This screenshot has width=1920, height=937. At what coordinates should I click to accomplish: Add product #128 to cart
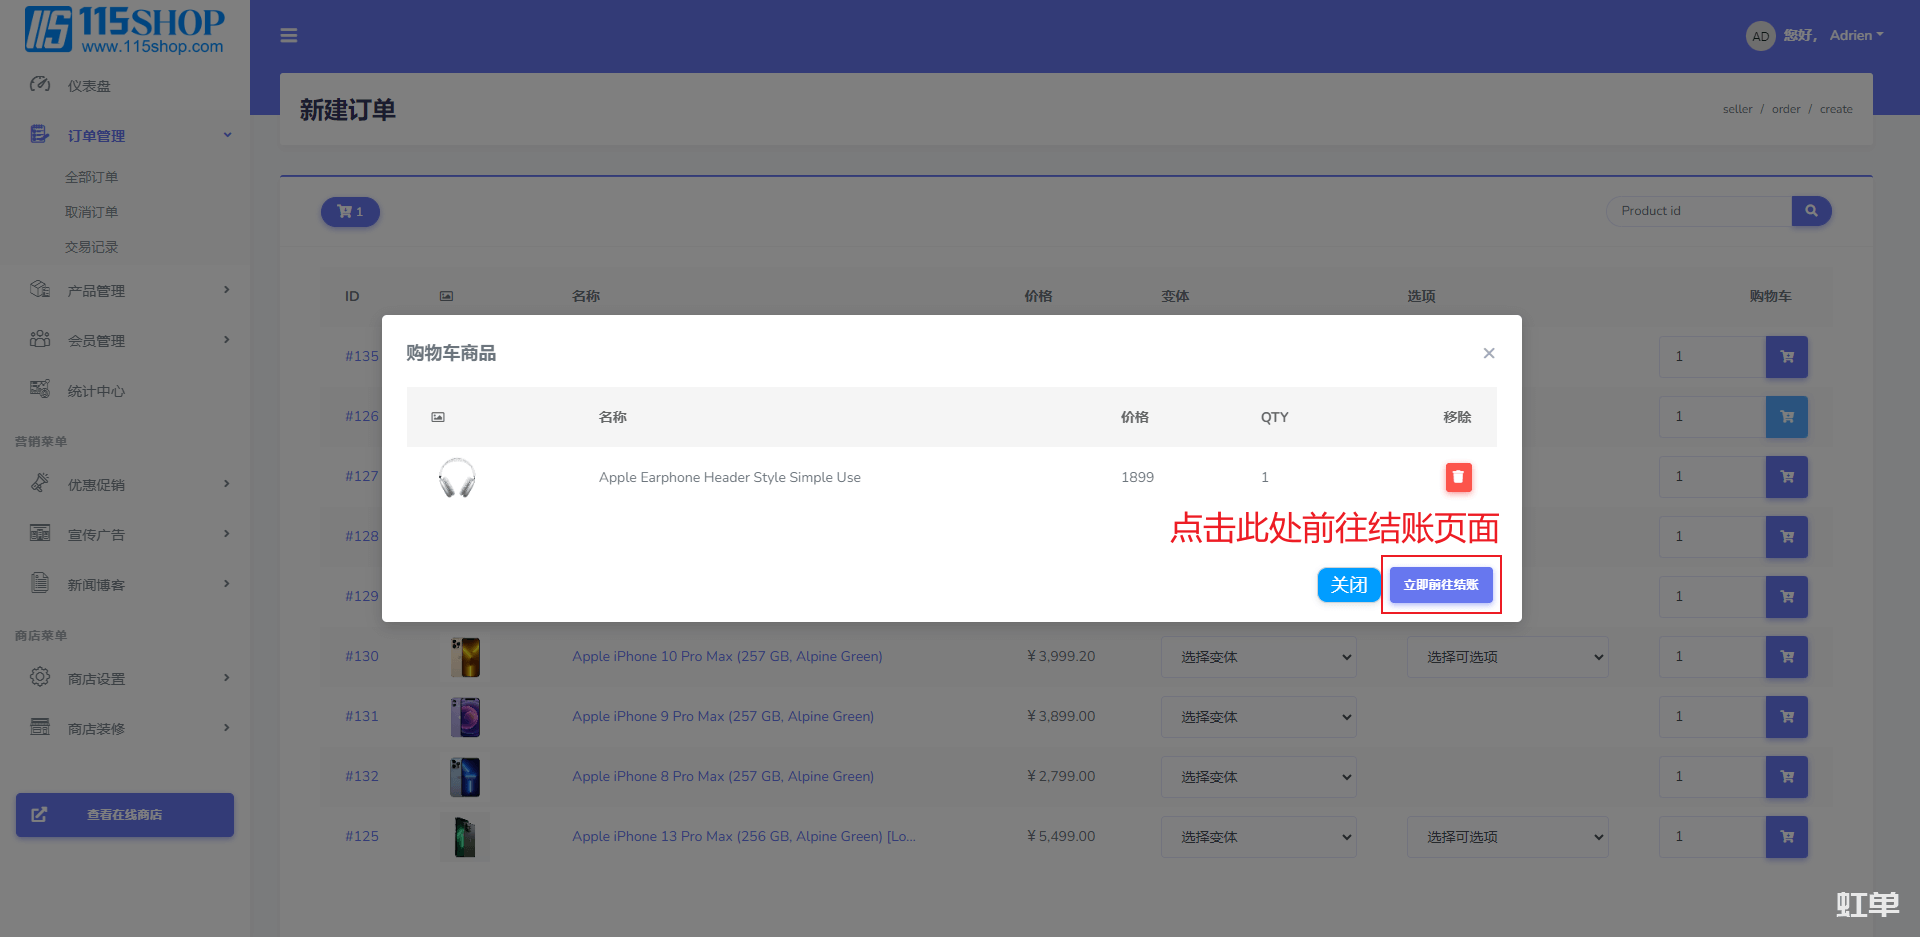coord(1787,537)
